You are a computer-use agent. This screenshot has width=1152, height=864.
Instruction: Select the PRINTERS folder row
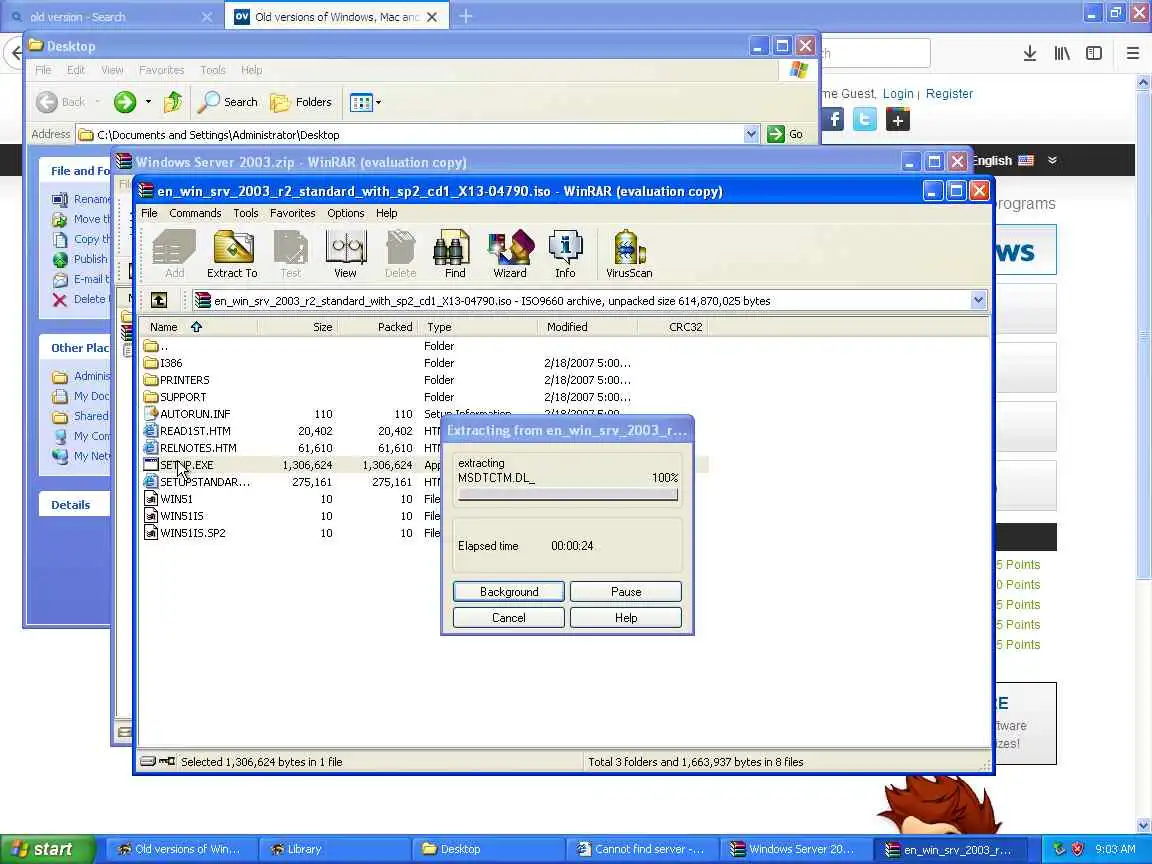[423, 380]
